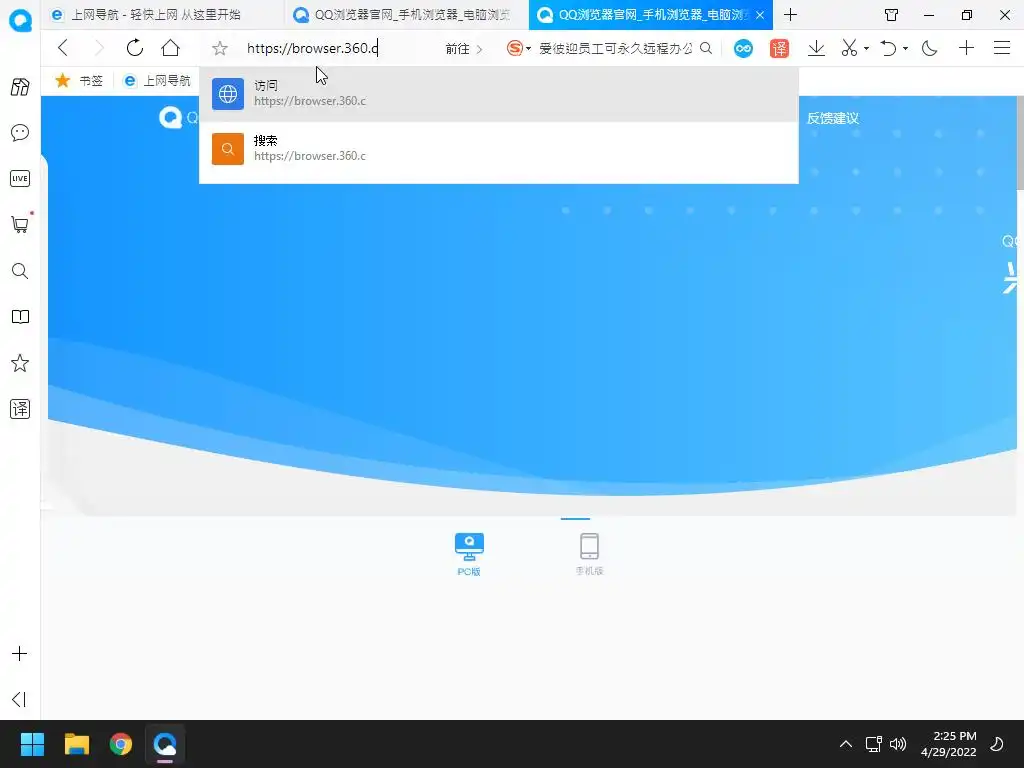The width and height of the screenshot is (1024, 768).
Task: Show hidden system tray icons
Action: [846, 744]
